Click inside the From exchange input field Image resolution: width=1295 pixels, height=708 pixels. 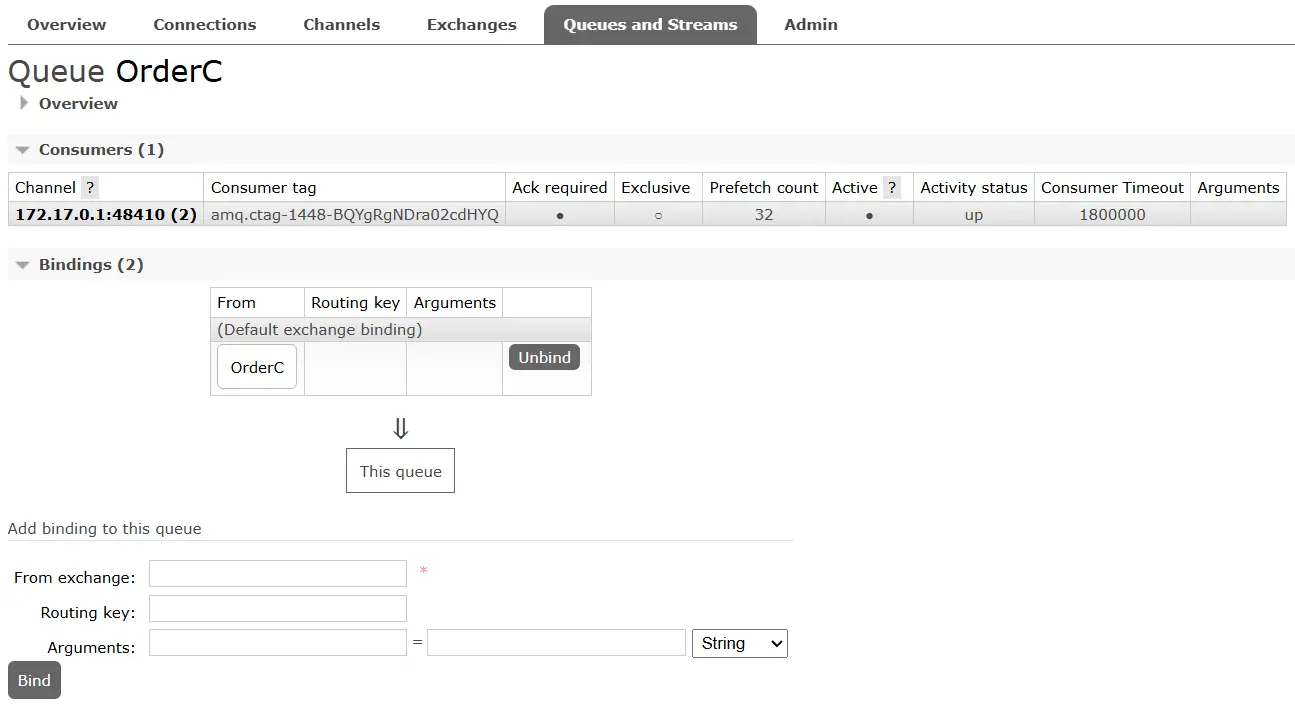(277, 573)
